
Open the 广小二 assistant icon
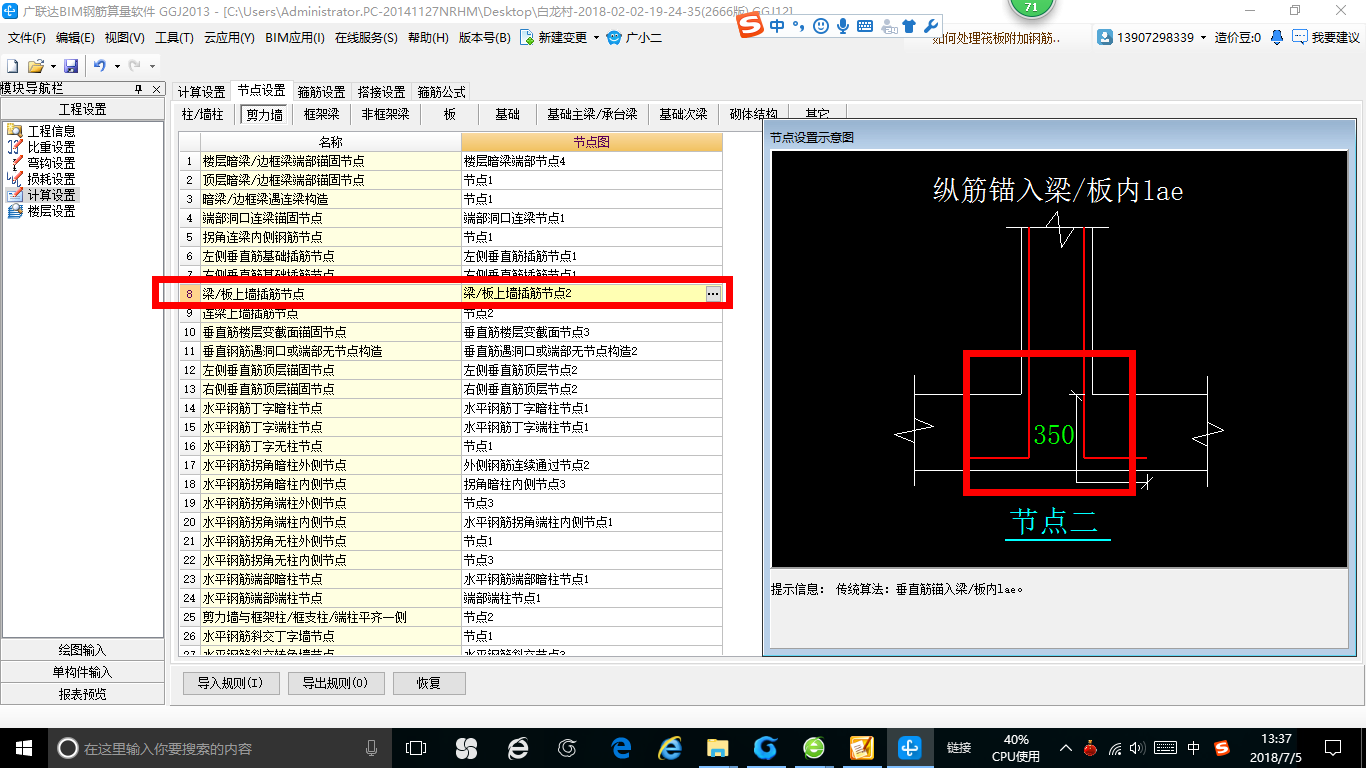click(614, 38)
